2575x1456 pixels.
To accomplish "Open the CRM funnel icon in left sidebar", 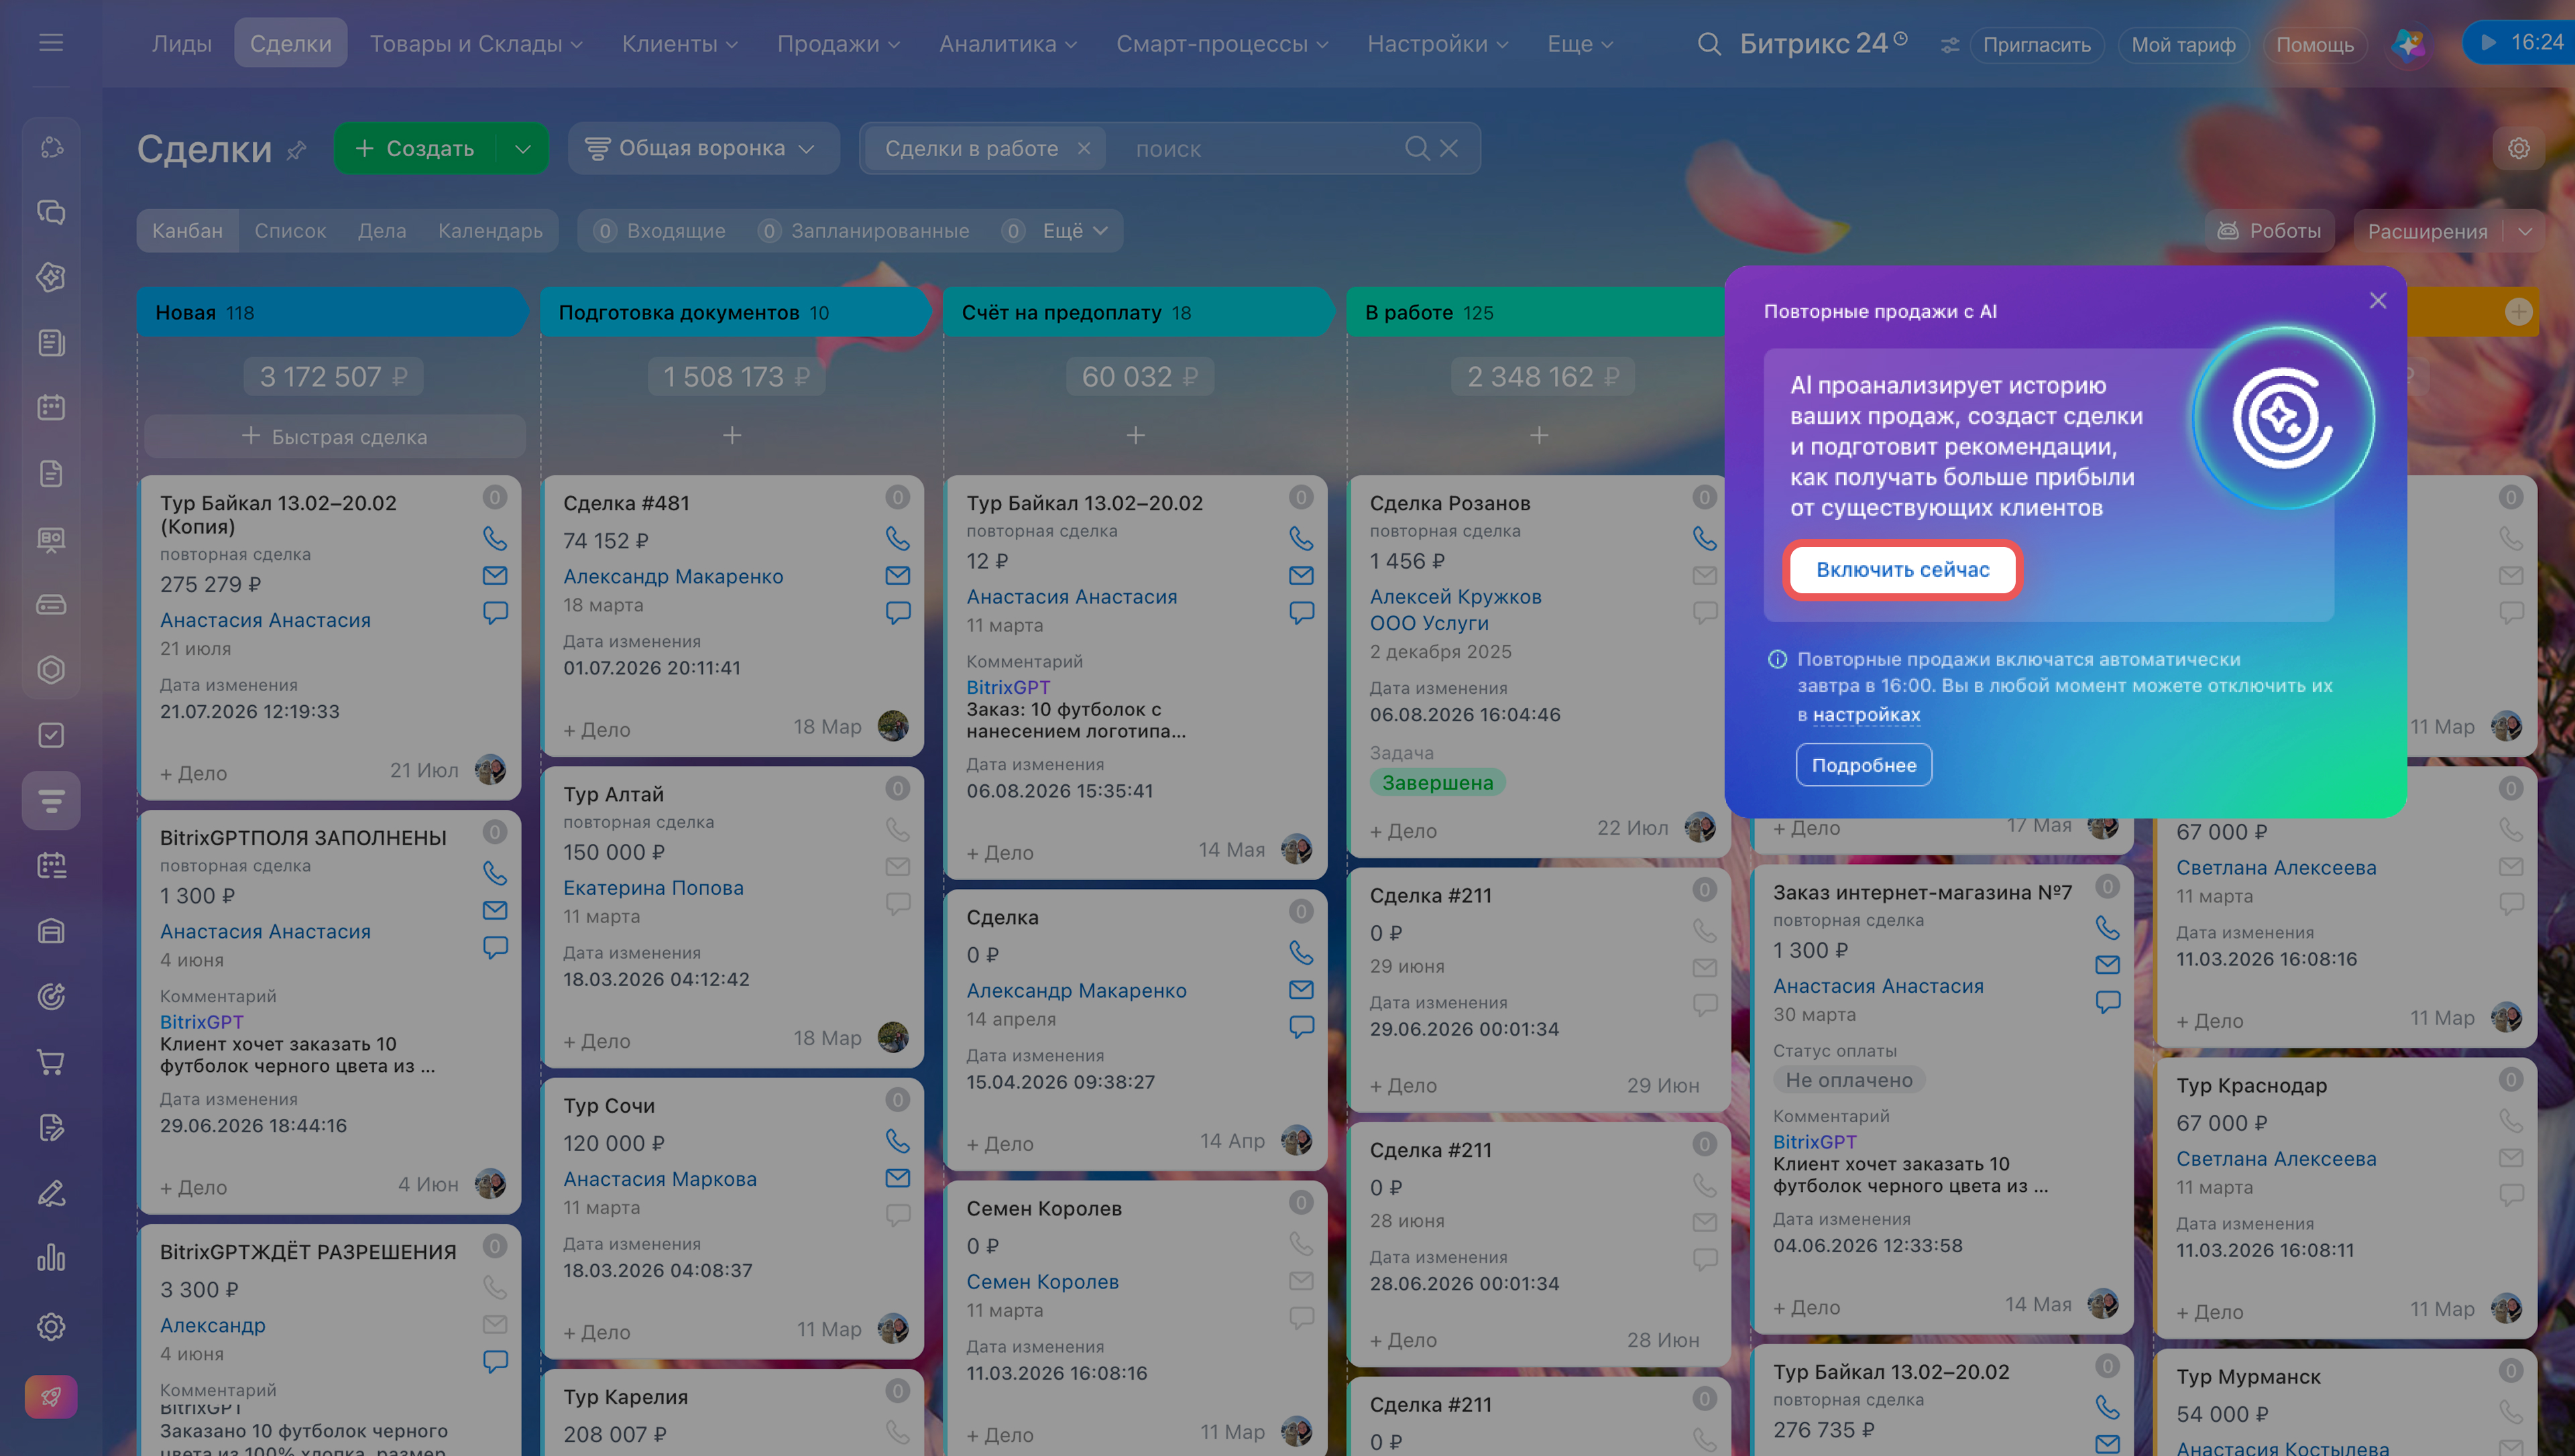I will pos(51,800).
